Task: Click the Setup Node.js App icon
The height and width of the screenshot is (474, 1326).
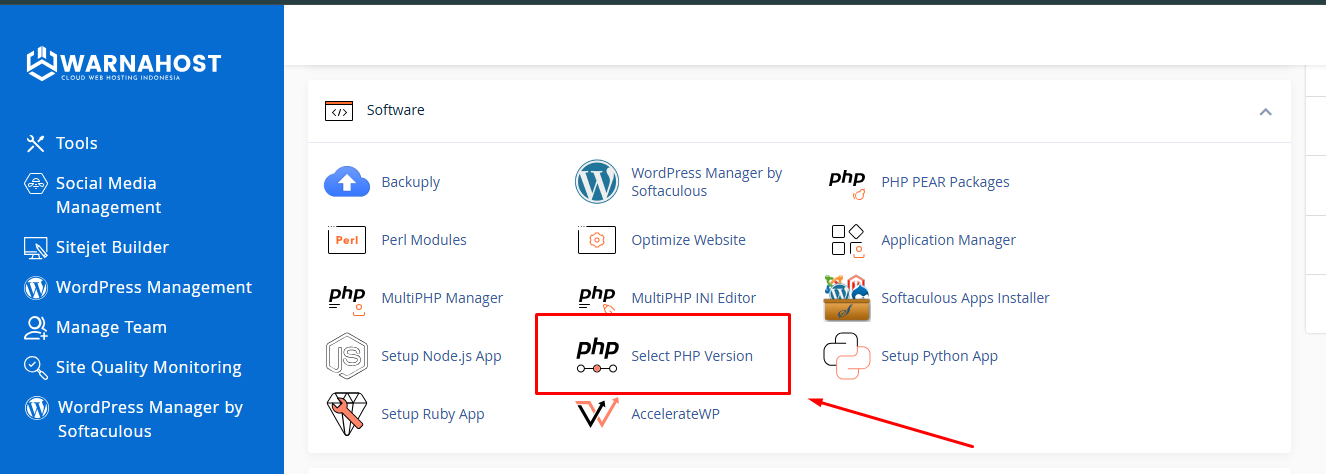Action: tap(347, 356)
